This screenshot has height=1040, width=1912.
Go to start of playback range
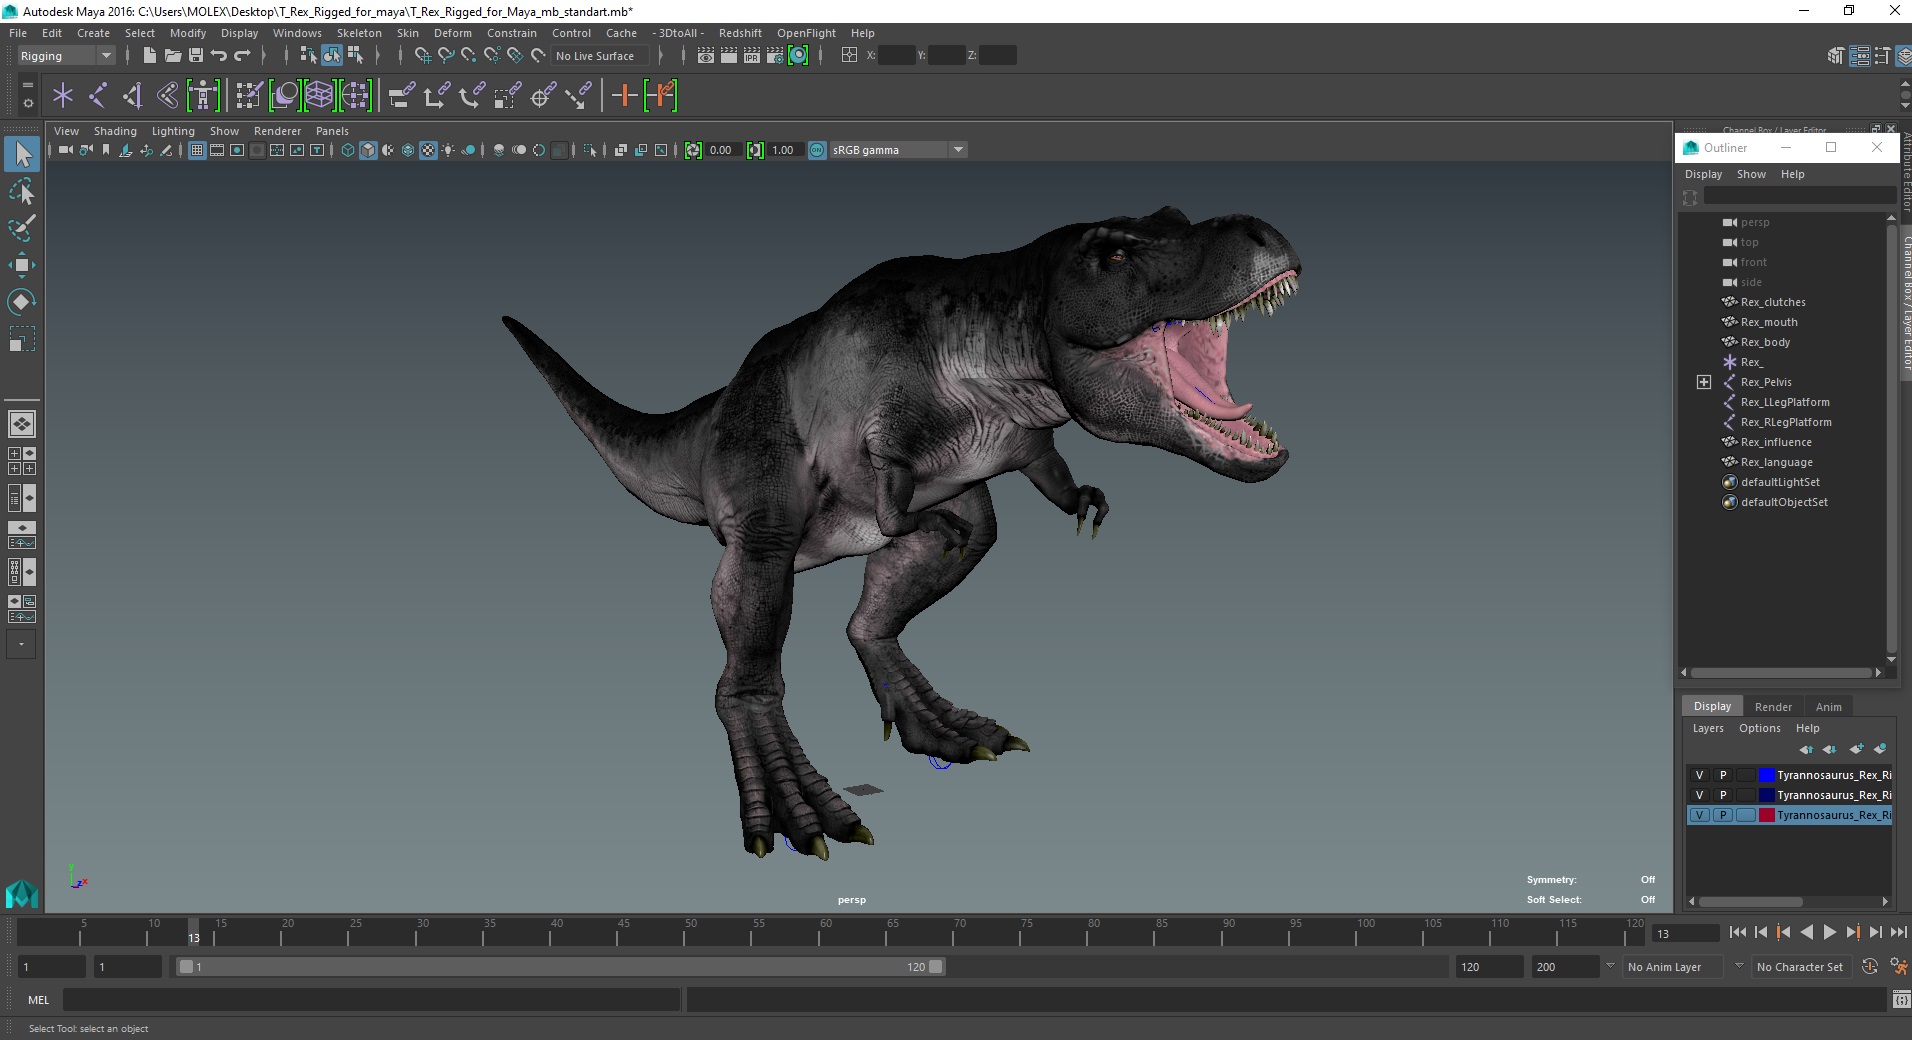click(1737, 932)
